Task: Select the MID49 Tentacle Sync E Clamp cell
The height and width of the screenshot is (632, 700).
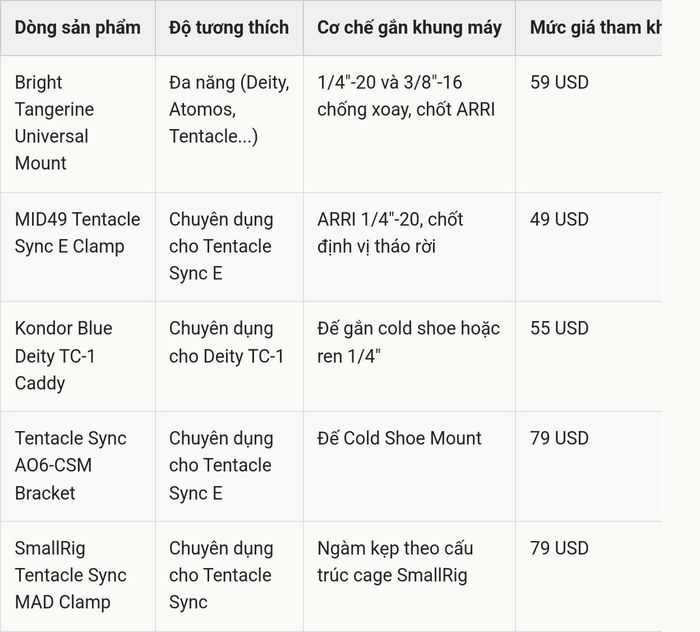Action: (x=78, y=247)
